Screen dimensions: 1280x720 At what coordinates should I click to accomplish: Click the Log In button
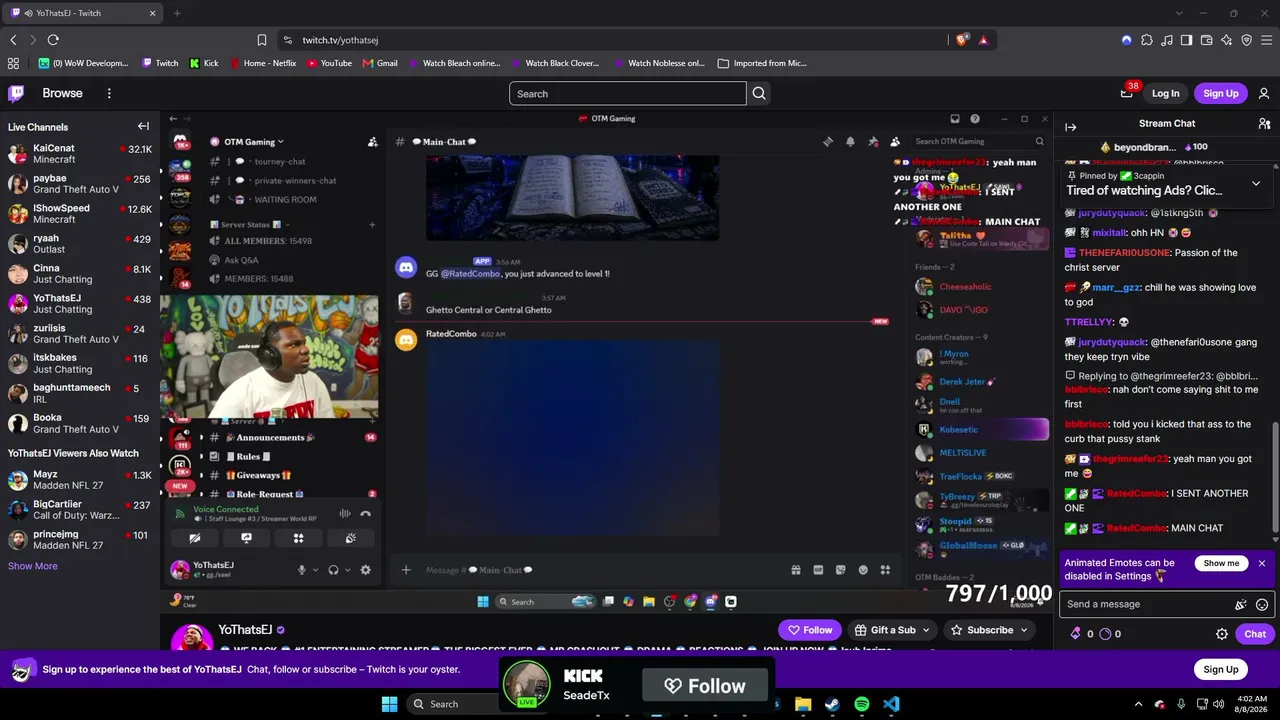coord(1165,93)
